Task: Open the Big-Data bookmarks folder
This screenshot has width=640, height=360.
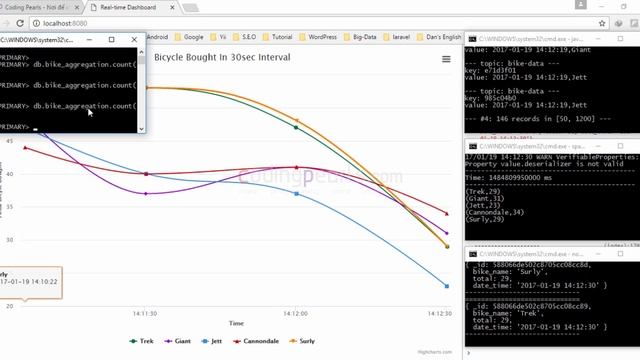Action: point(360,37)
